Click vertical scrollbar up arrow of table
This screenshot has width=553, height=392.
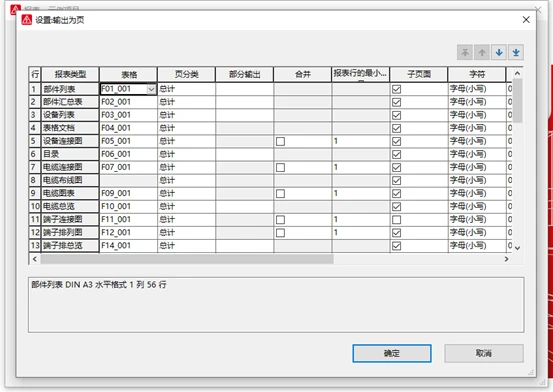pyautogui.click(x=517, y=73)
